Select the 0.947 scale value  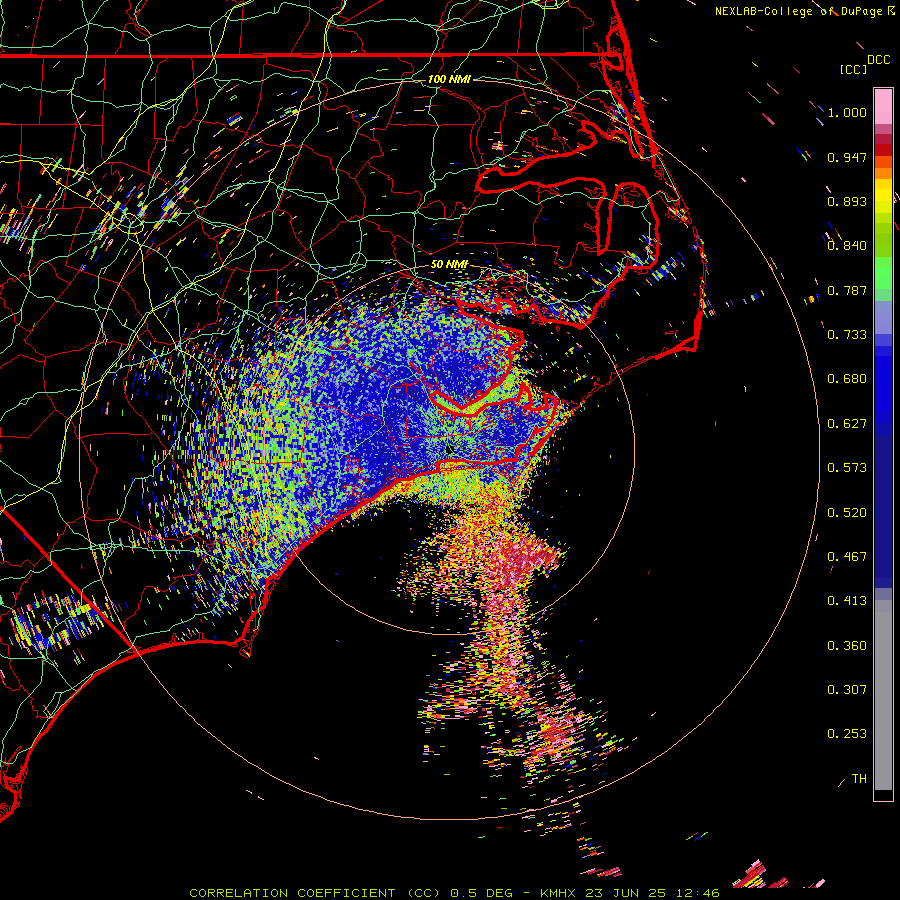click(847, 157)
